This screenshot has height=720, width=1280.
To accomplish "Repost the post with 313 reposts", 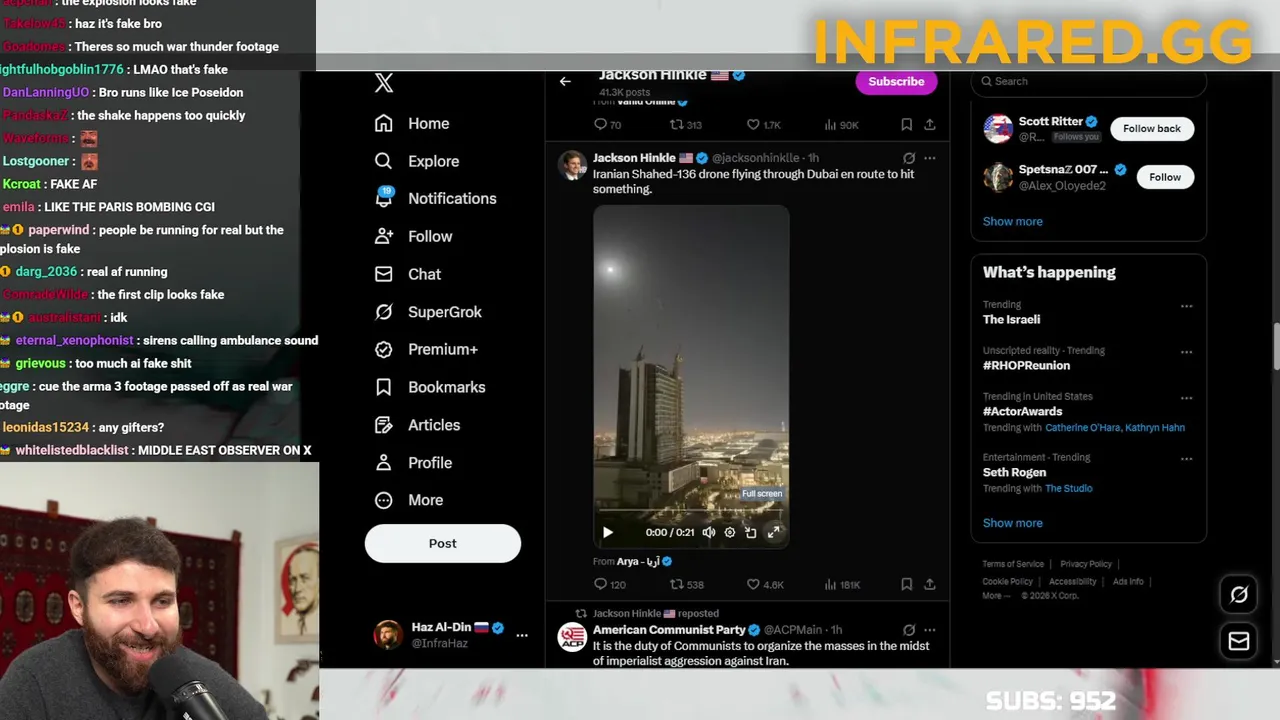I will click(686, 125).
